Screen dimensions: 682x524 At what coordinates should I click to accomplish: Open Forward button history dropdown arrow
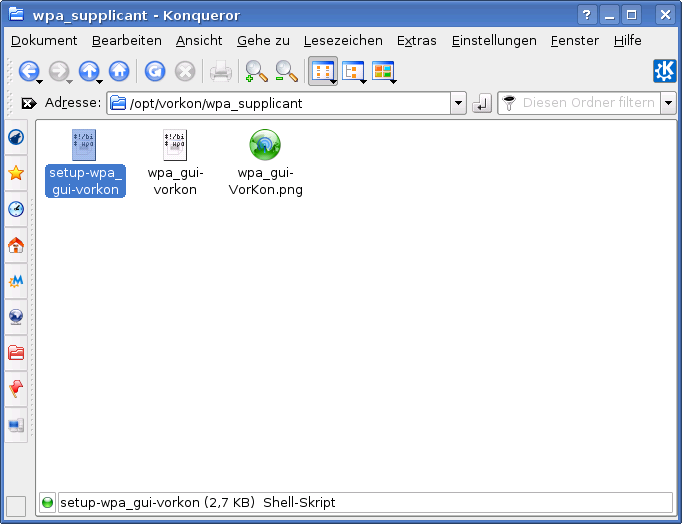(x=70, y=82)
